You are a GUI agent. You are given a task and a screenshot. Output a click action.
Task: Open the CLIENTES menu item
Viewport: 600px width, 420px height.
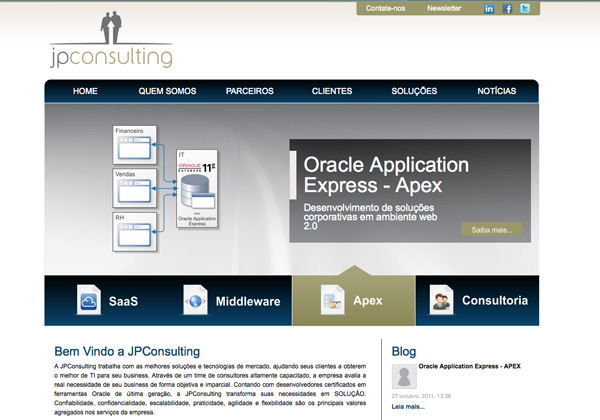(332, 91)
